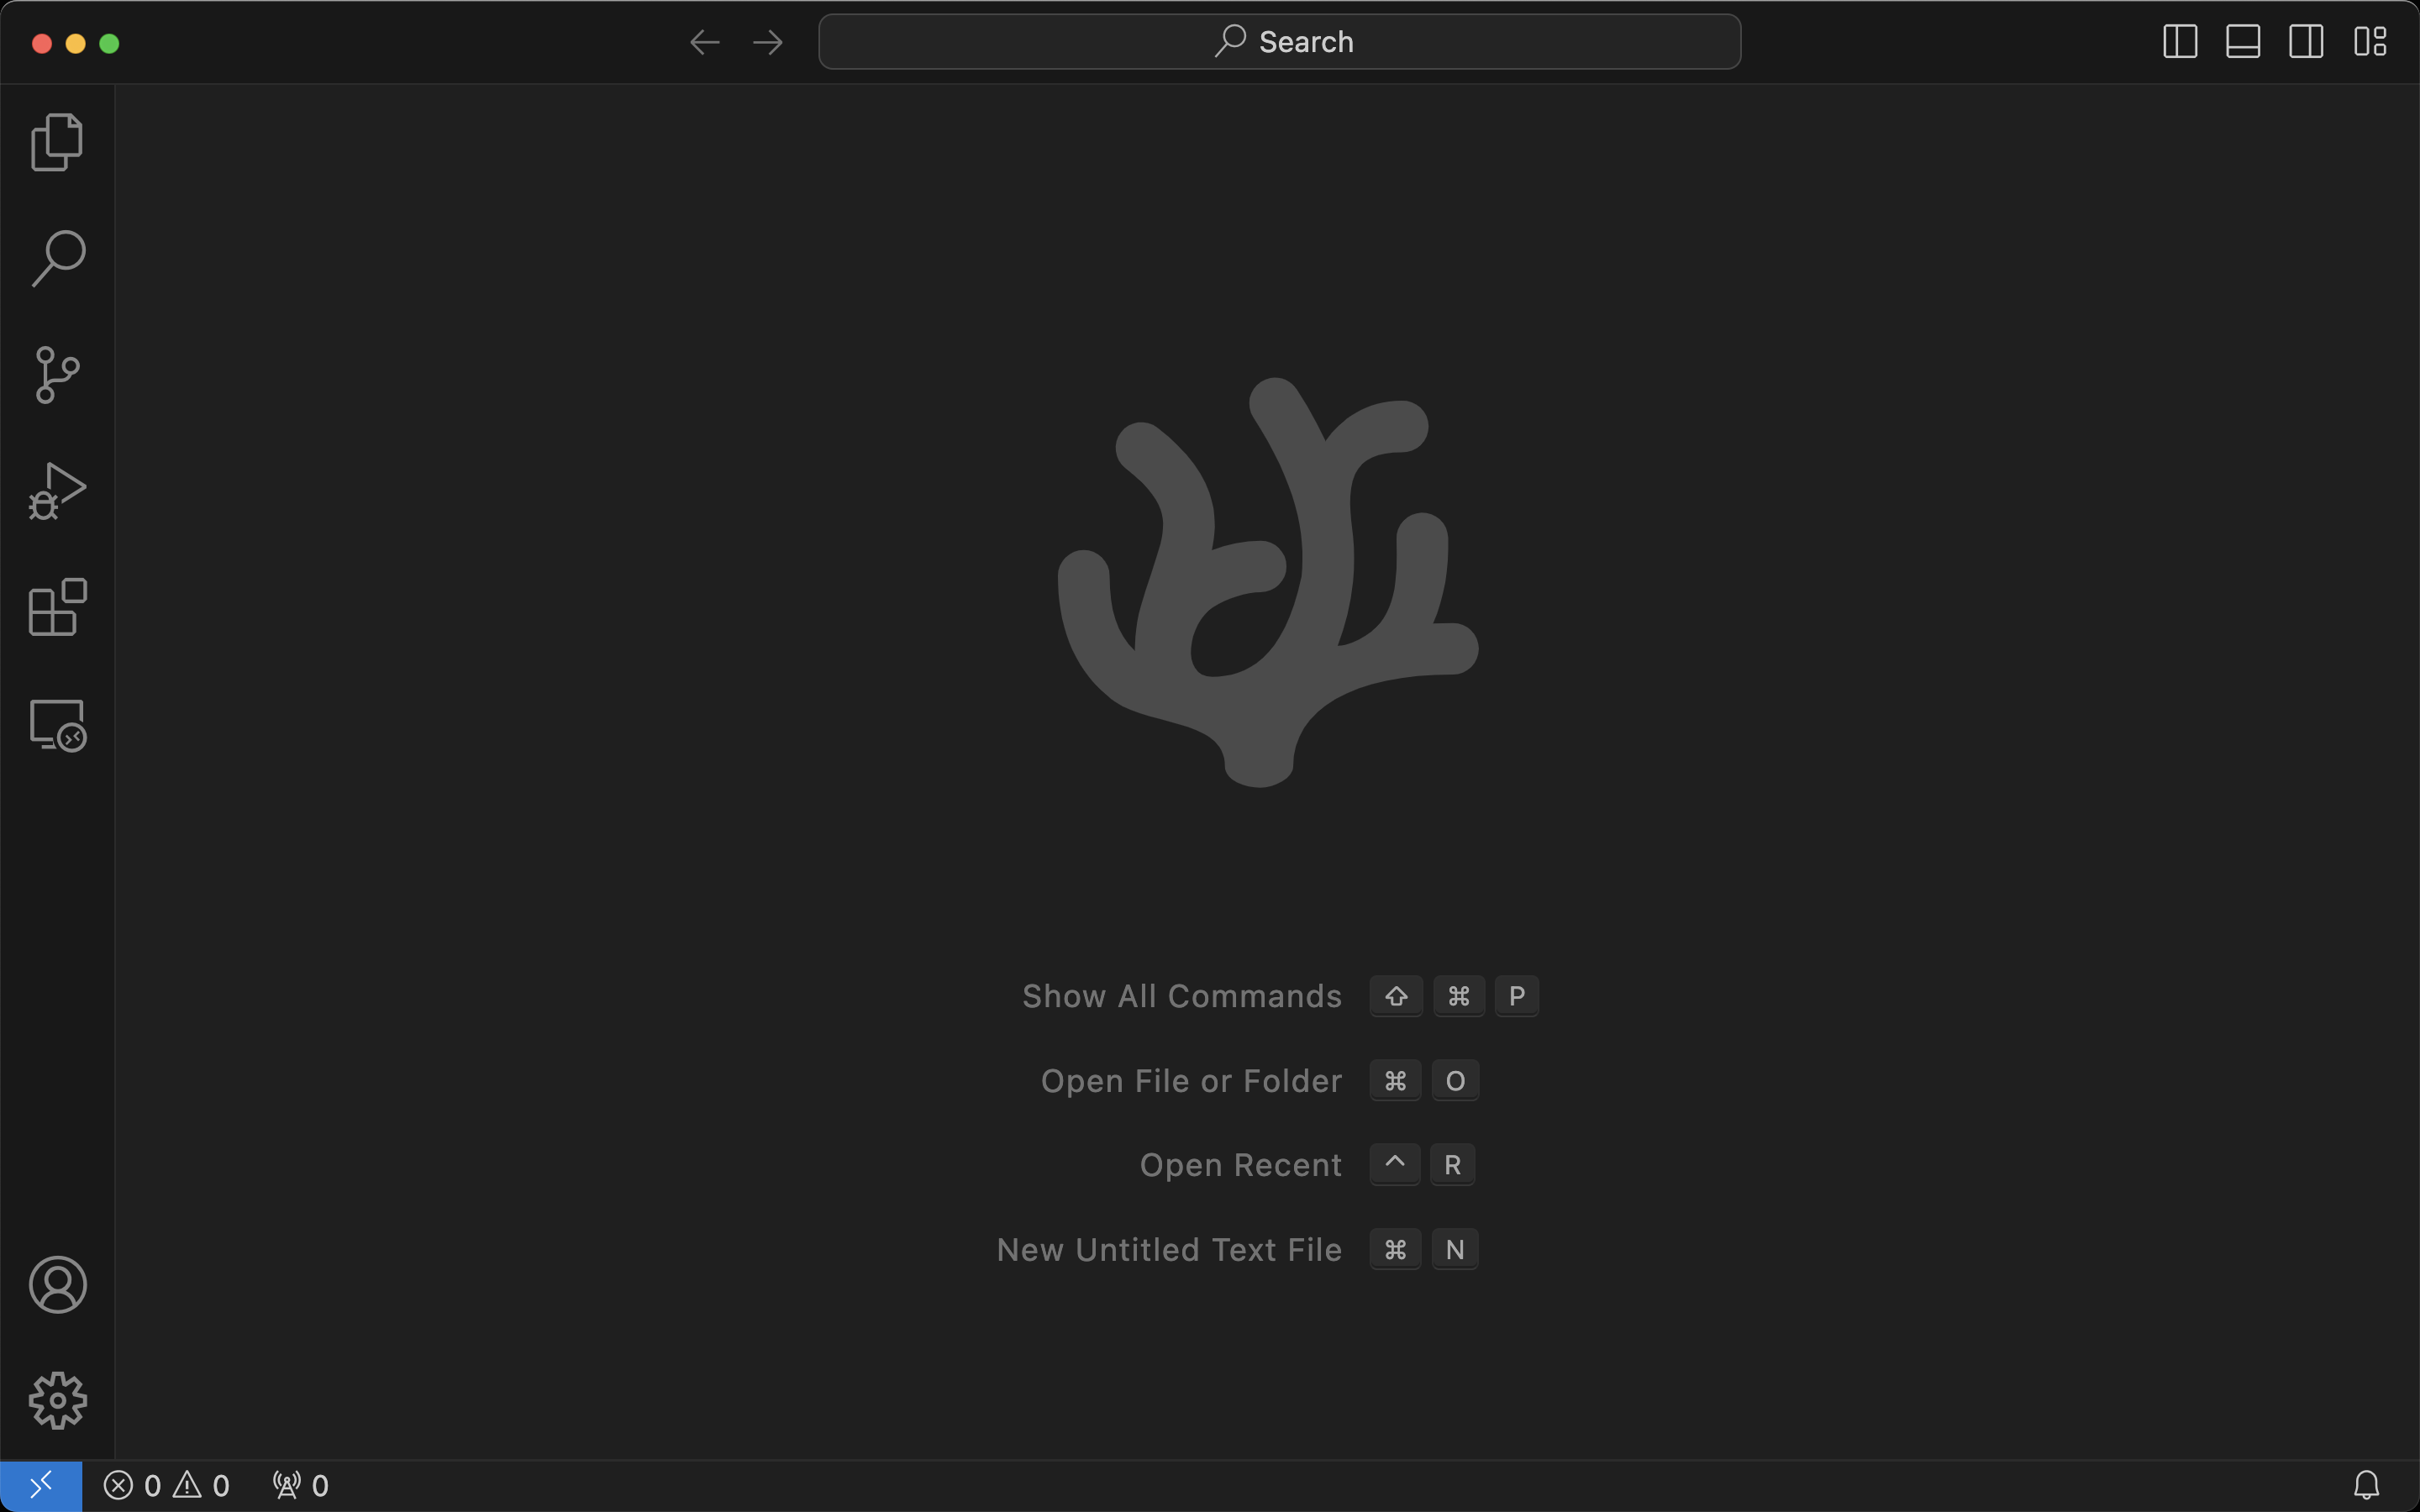This screenshot has width=2420, height=1512.
Task: Open the Remote Explorer view
Action: coord(57,725)
